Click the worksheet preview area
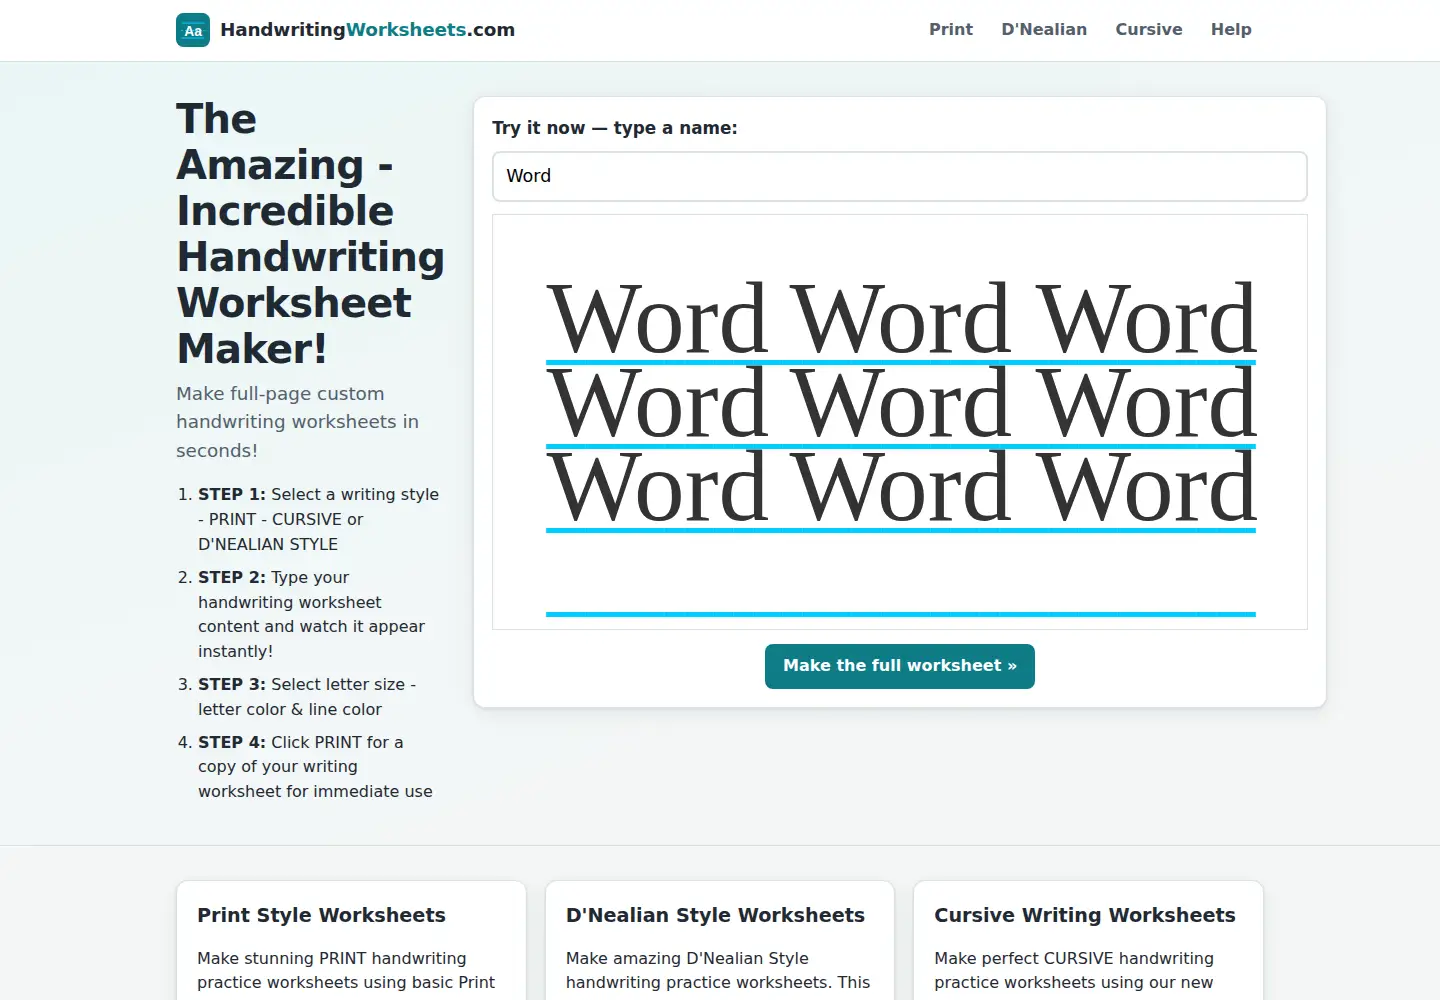Screen dimensions: 1440x1000 [x=900, y=422]
